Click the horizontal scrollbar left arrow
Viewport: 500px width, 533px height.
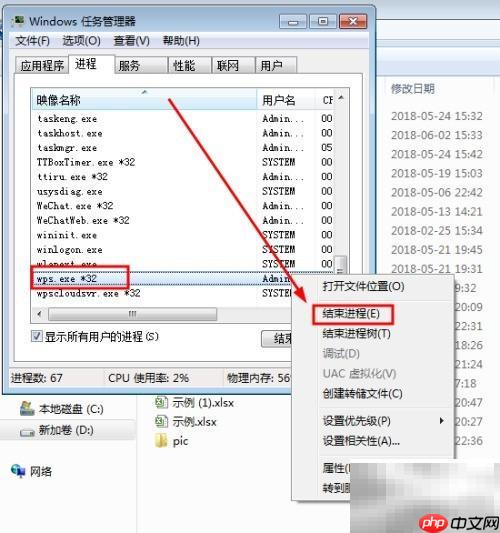coord(39,314)
